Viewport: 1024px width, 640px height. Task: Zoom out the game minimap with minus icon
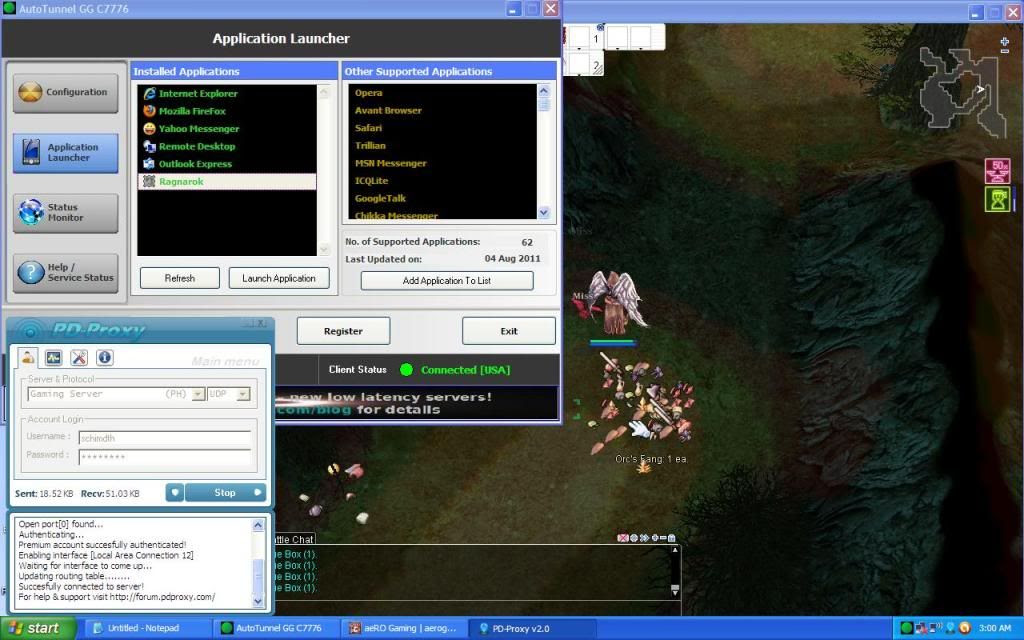click(x=1004, y=51)
